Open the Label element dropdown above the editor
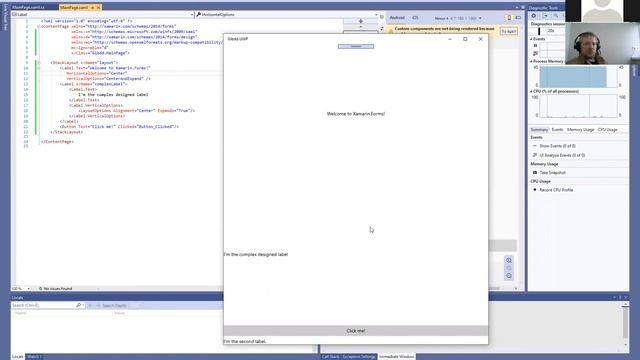The image size is (640, 360). pos(102,14)
